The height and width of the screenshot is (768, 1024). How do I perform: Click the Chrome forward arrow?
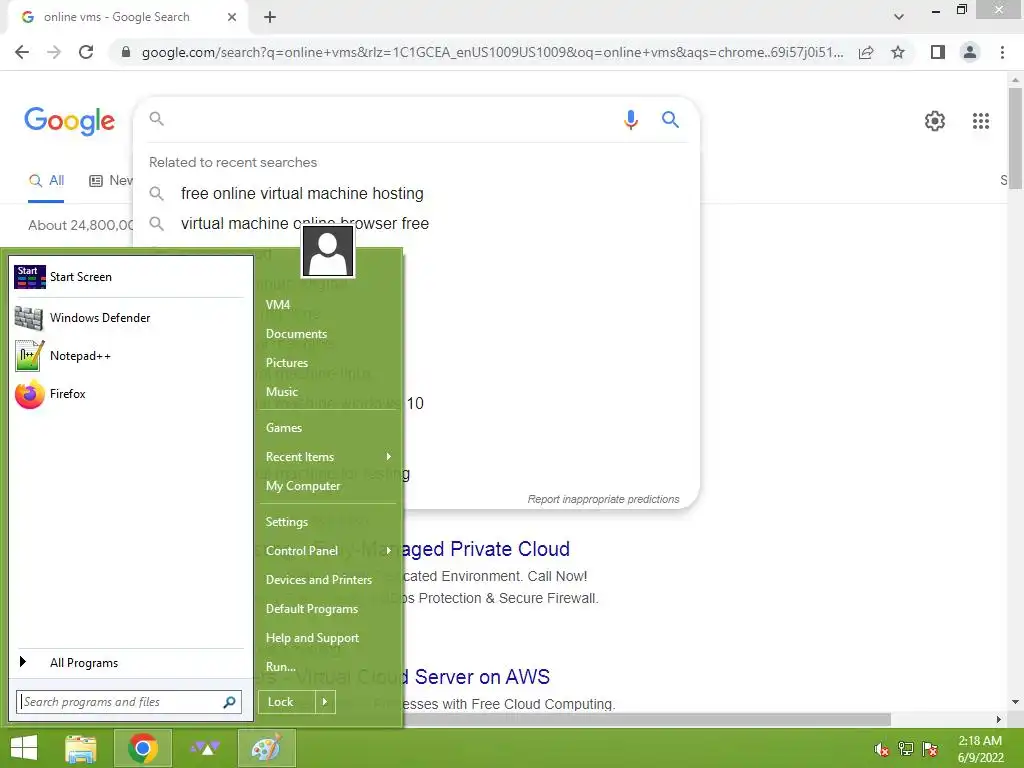pyautogui.click(x=54, y=52)
